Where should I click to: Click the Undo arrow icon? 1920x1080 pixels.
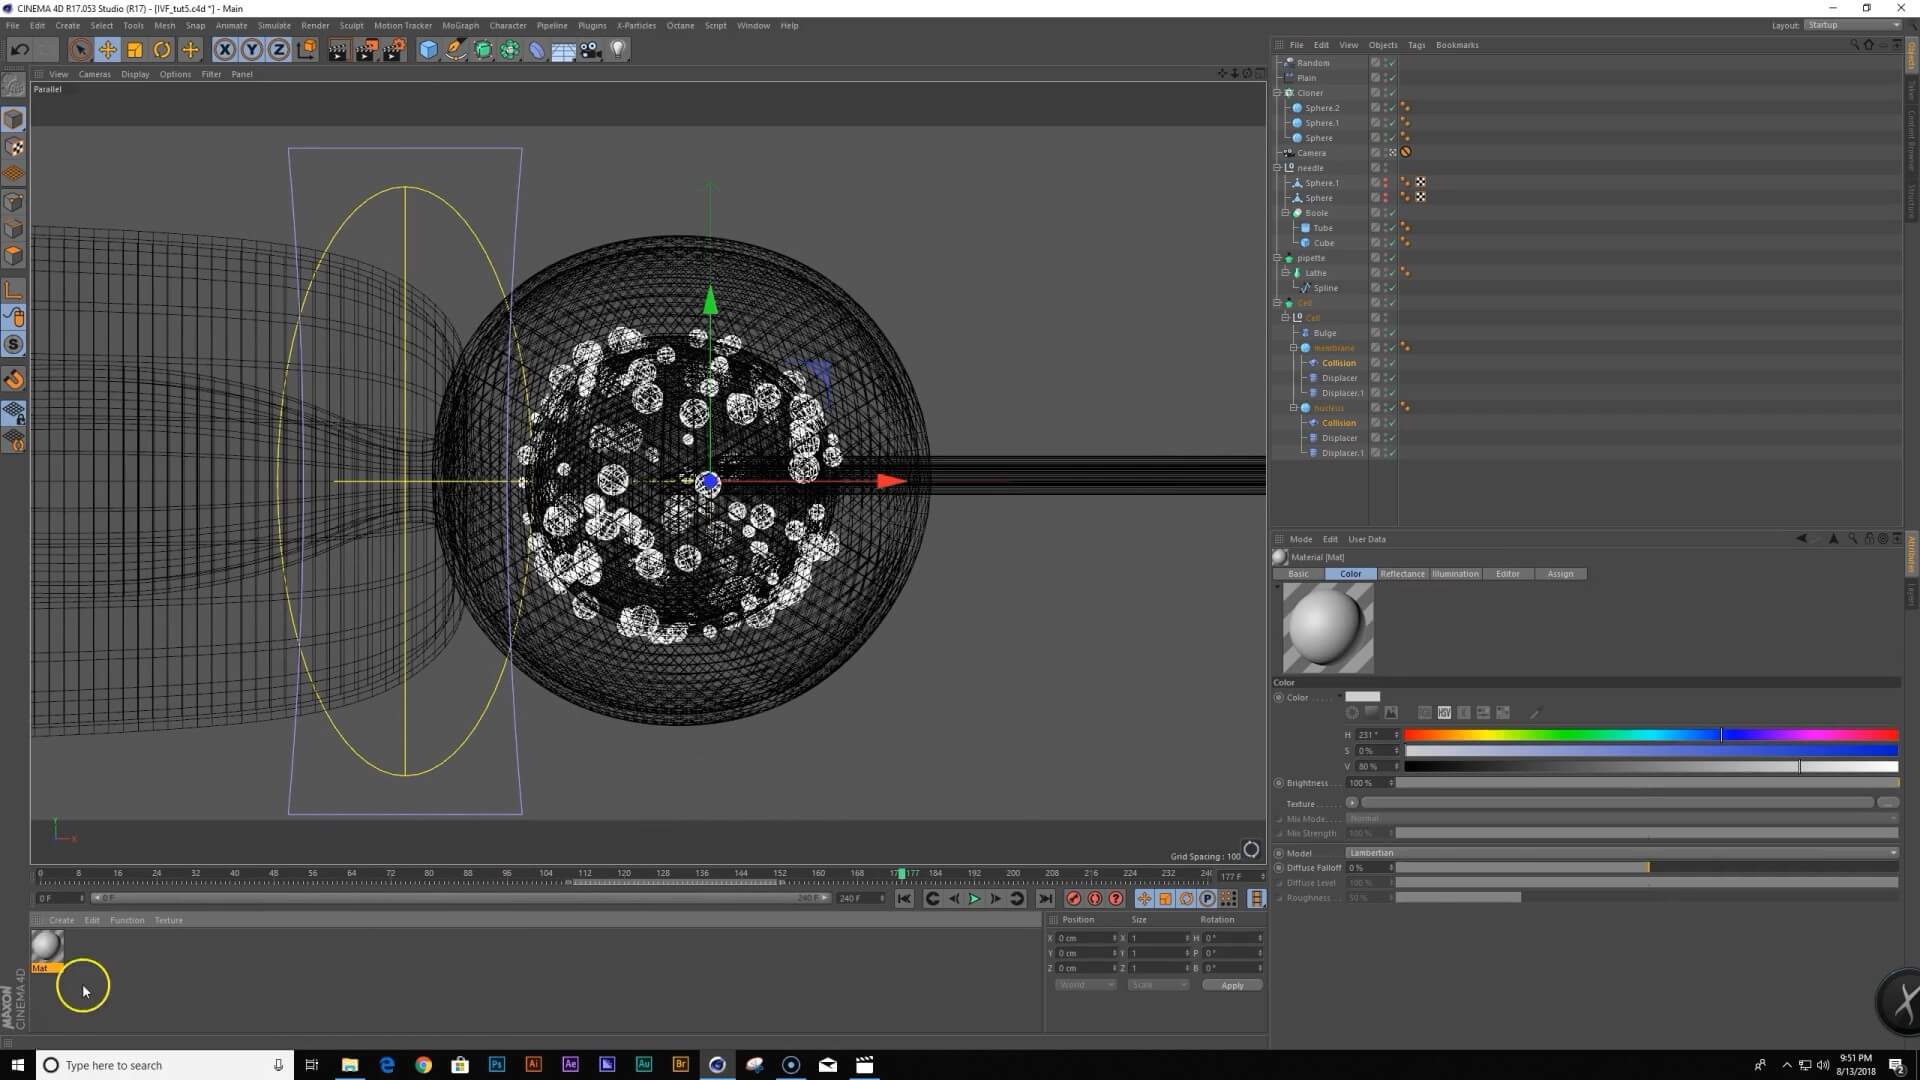19,49
